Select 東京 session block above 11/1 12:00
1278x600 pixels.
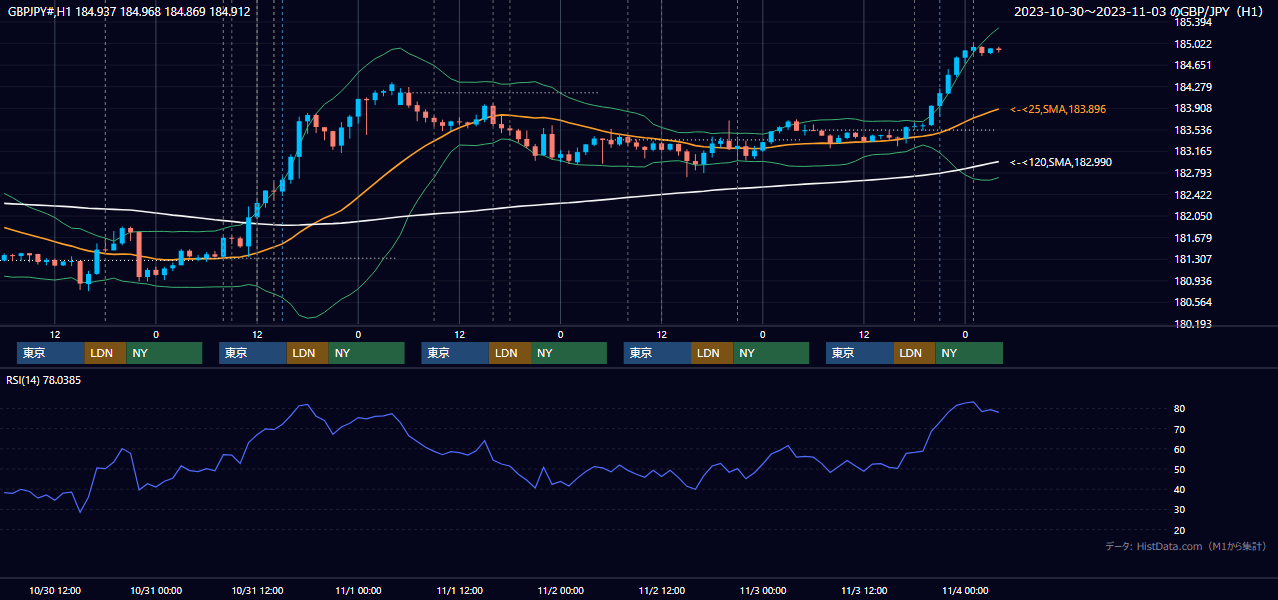click(455, 353)
